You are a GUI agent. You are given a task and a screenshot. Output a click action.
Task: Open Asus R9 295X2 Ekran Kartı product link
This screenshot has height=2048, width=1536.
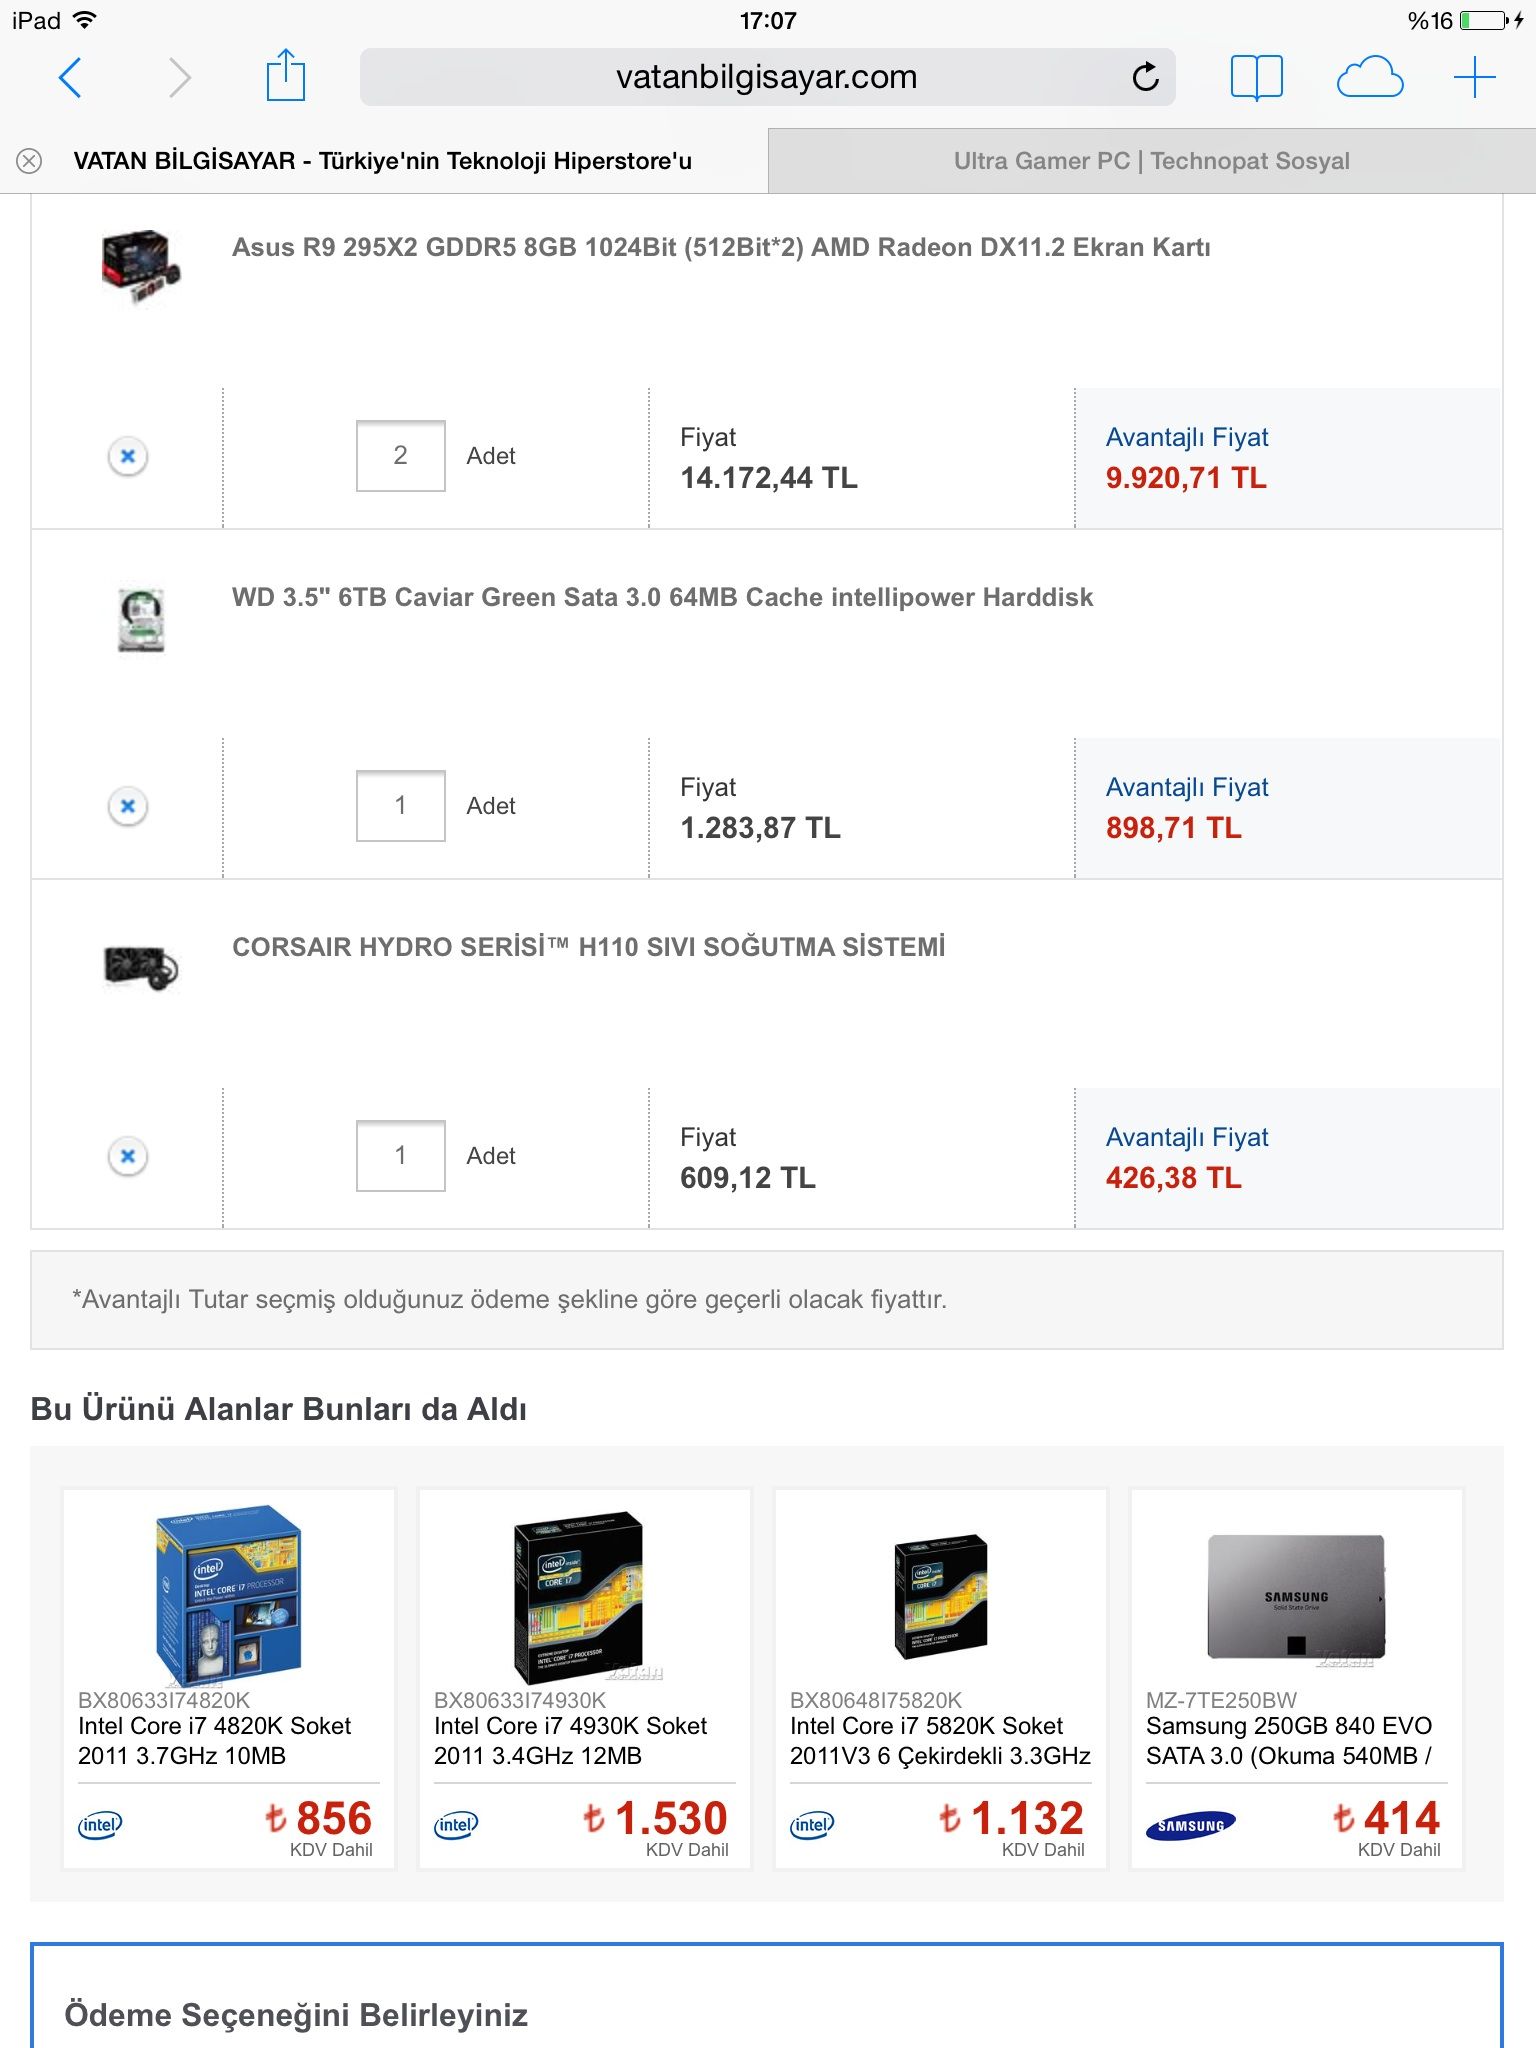pyautogui.click(x=720, y=247)
